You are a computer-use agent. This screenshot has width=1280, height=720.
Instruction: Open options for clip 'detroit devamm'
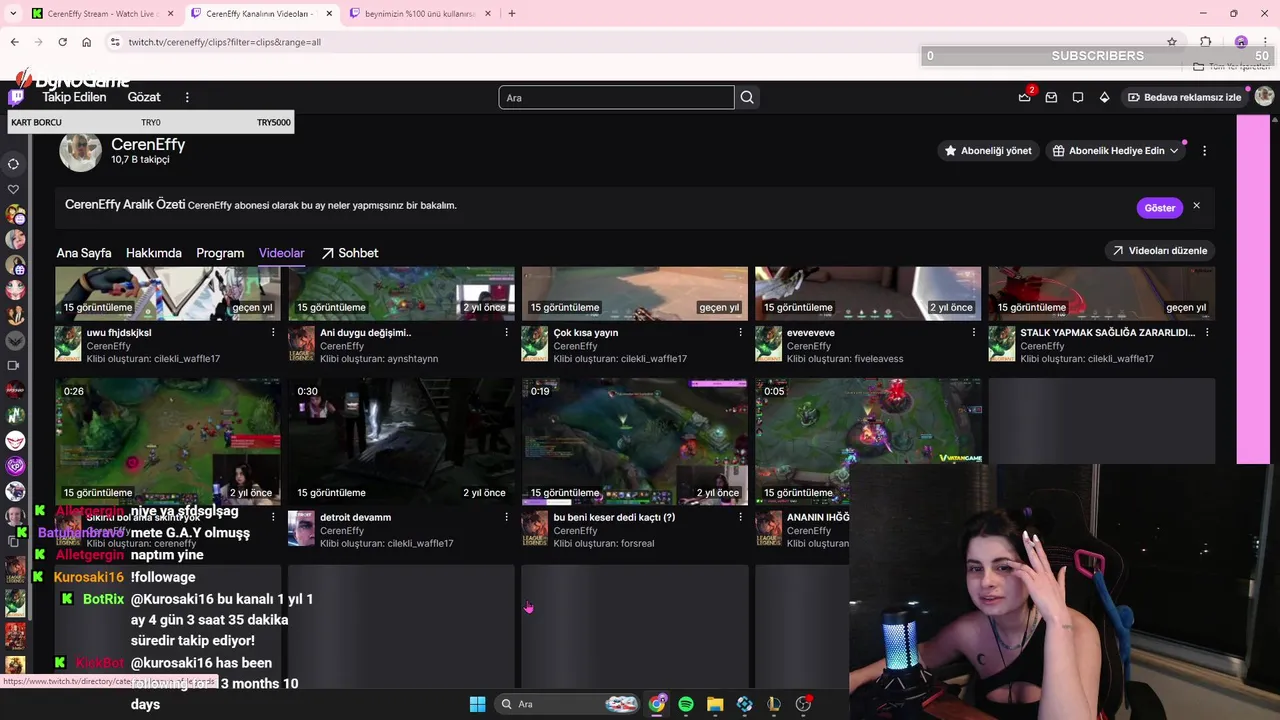pos(507,518)
